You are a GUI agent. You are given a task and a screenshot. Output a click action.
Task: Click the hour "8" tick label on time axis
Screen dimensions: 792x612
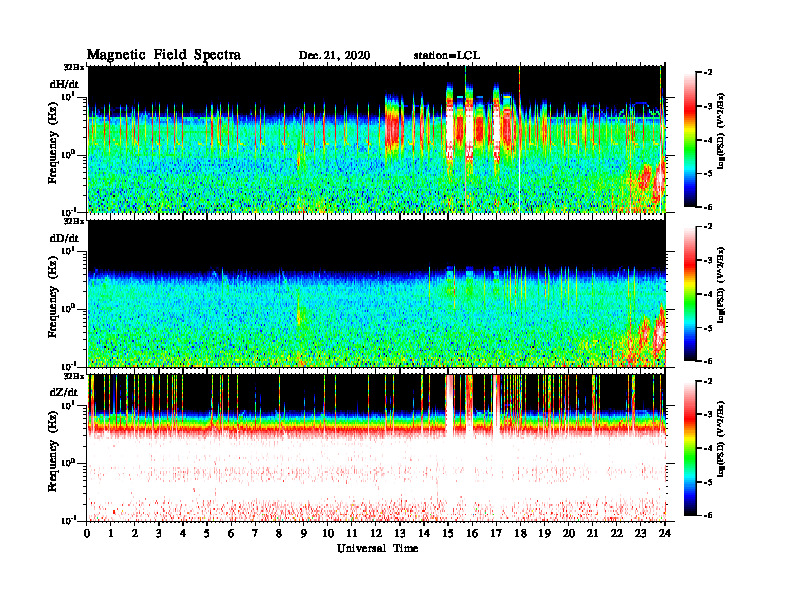click(279, 534)
